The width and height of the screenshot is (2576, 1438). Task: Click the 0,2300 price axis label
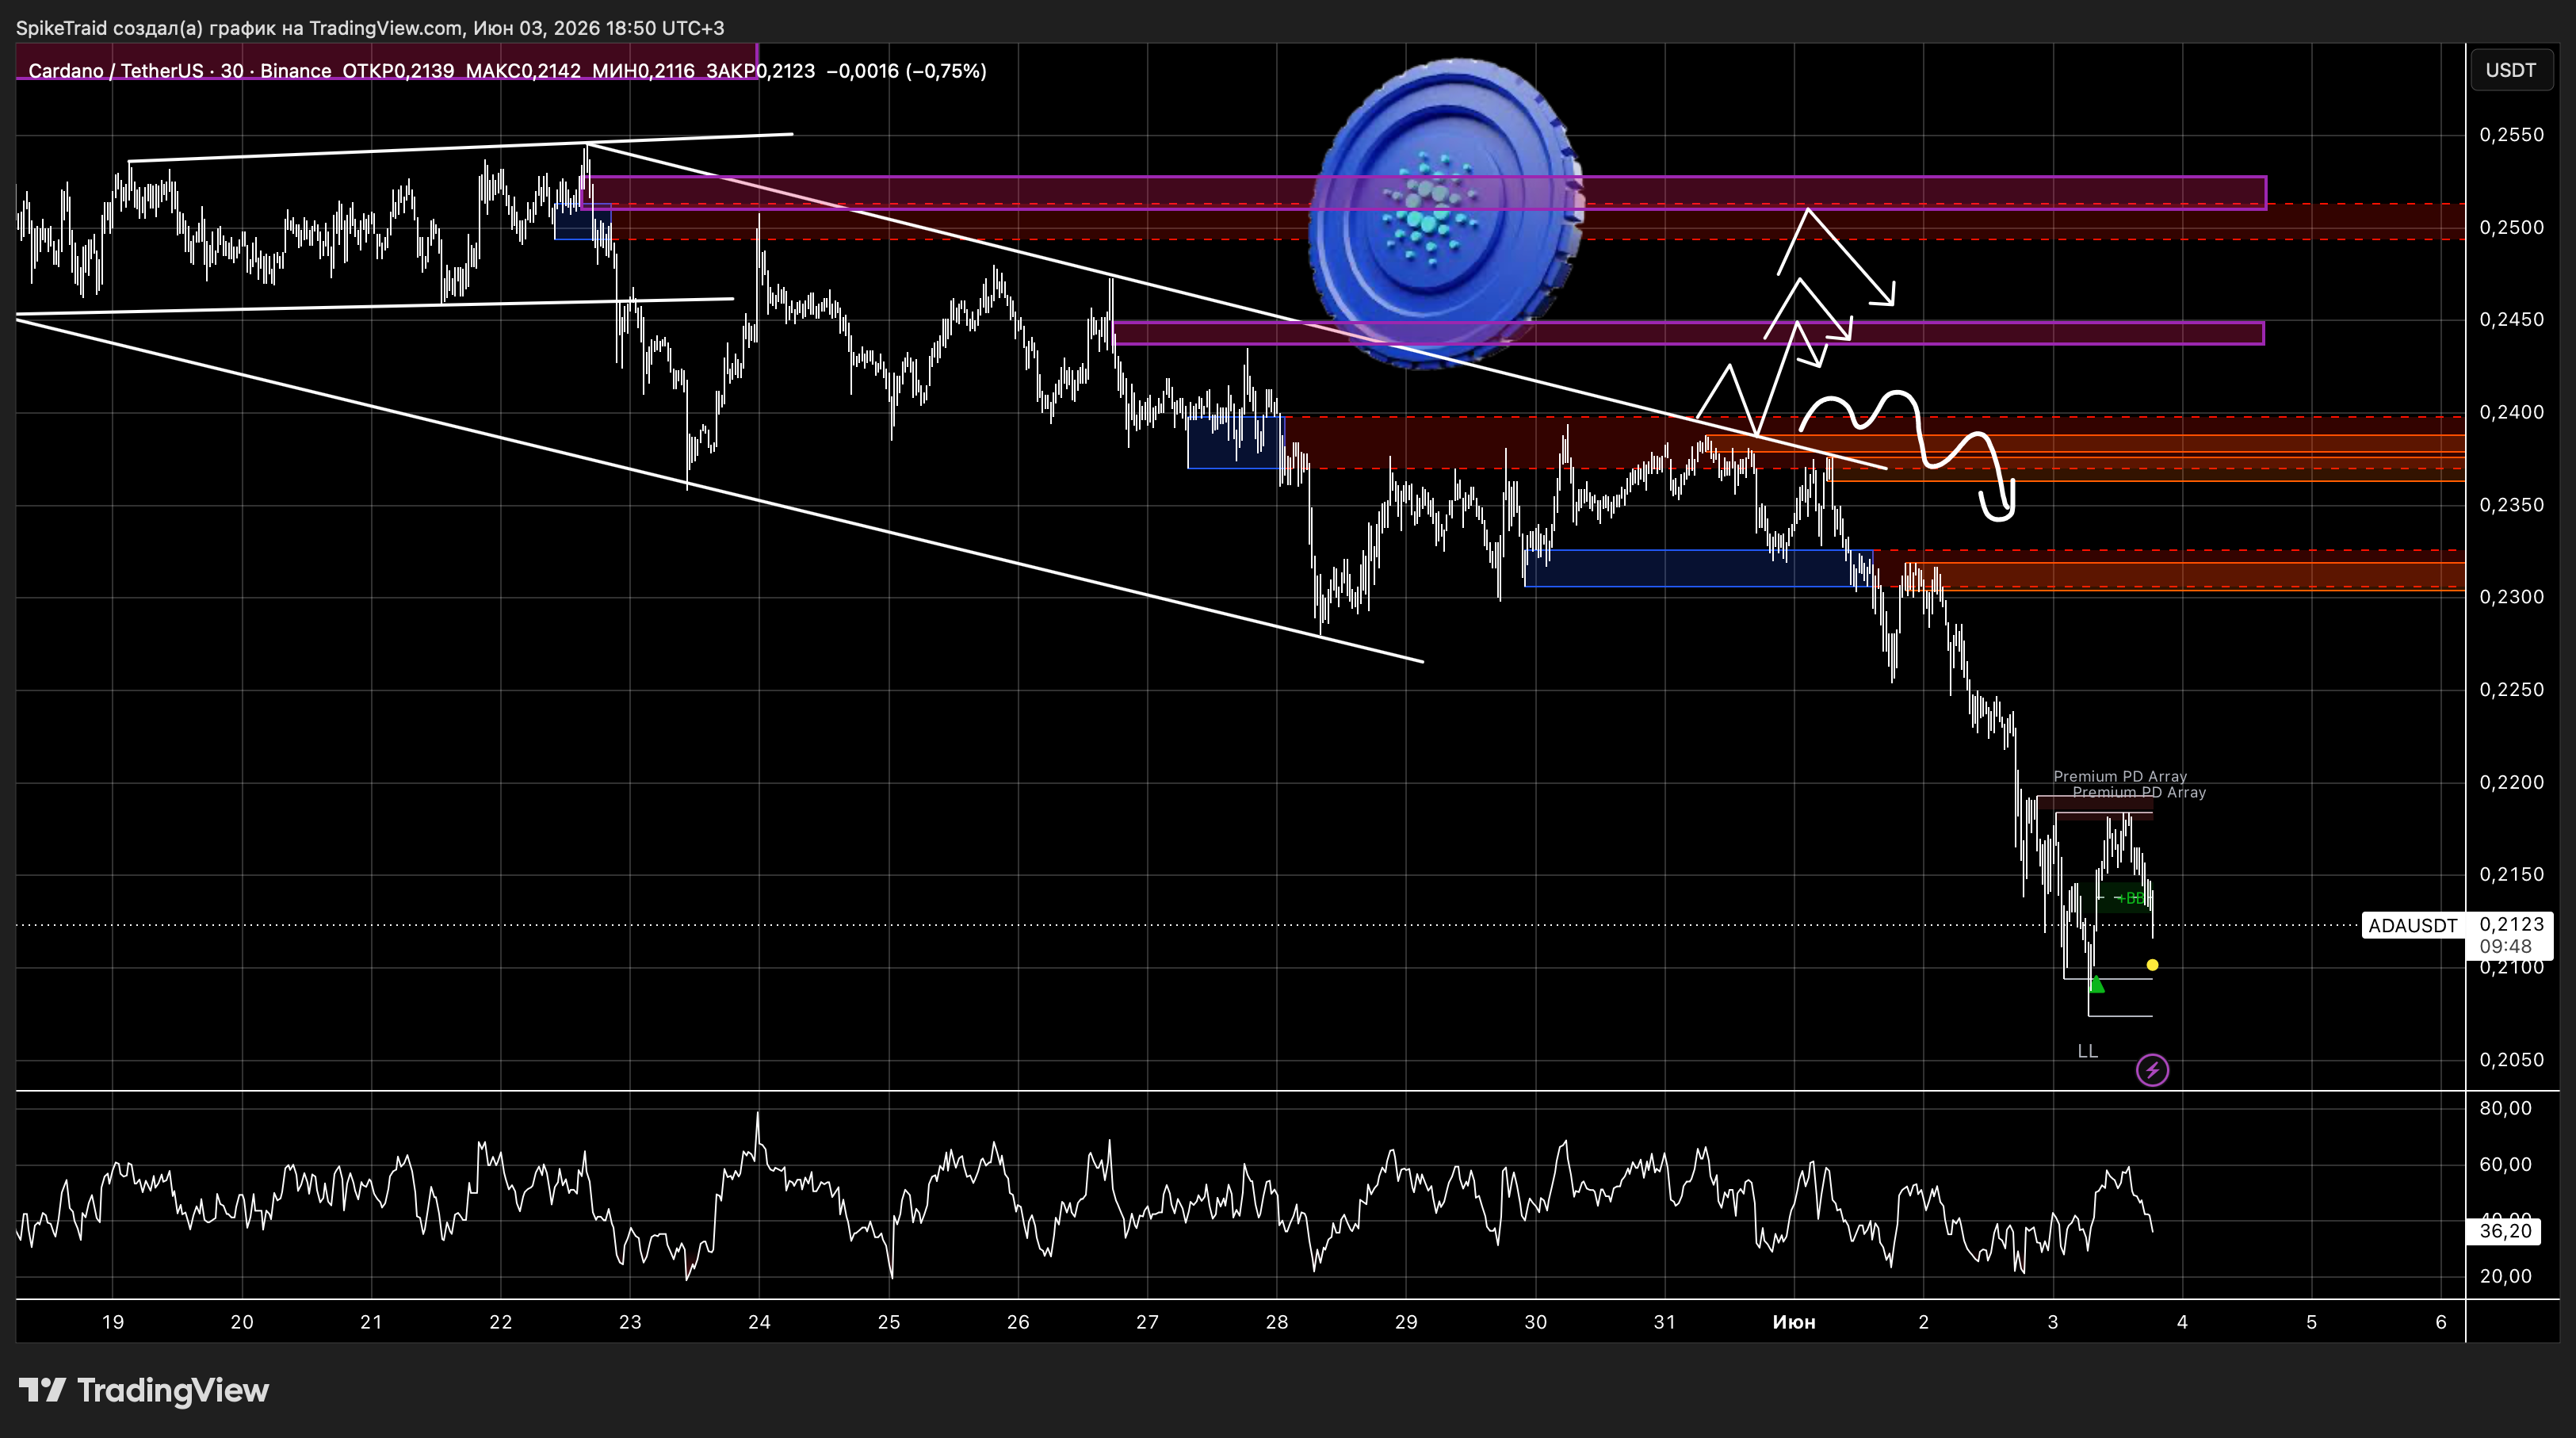click(2511, 597)
